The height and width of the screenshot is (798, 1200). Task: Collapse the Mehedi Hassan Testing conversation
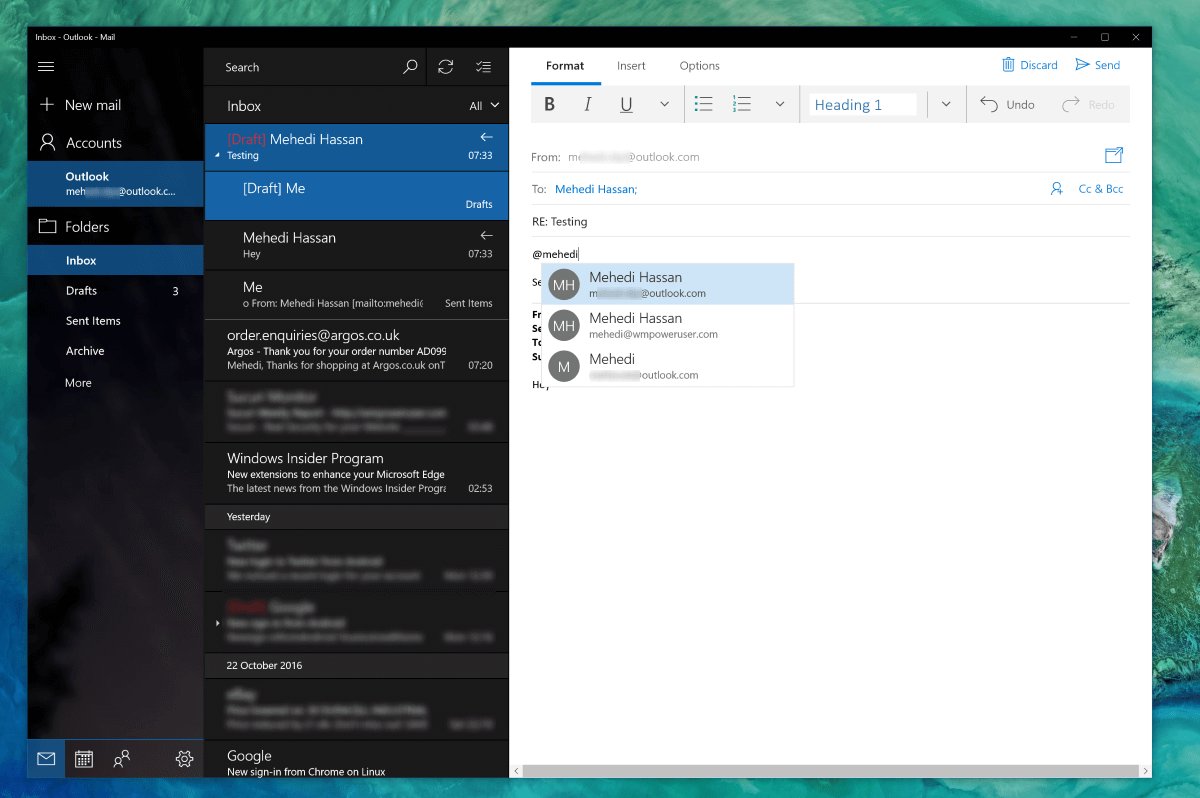pos(217,157)
